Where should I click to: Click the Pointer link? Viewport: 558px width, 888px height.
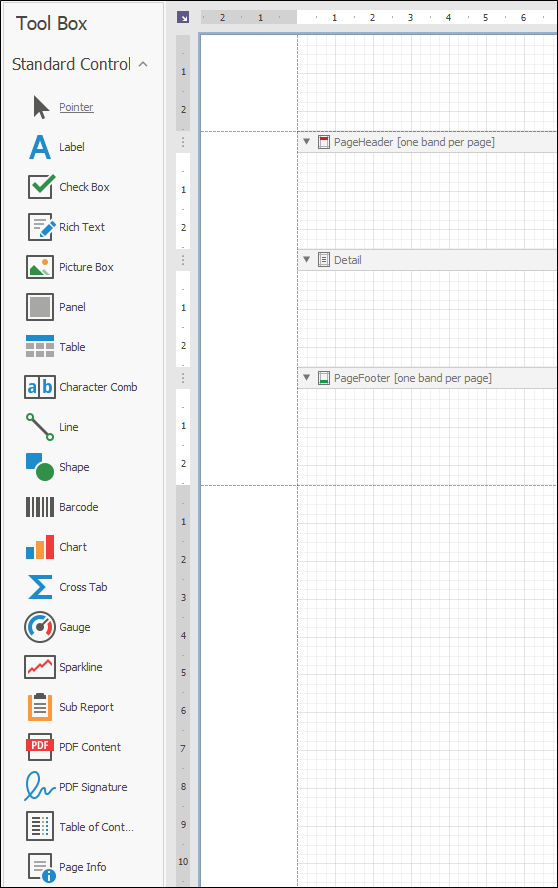click(x=76, y=107)
